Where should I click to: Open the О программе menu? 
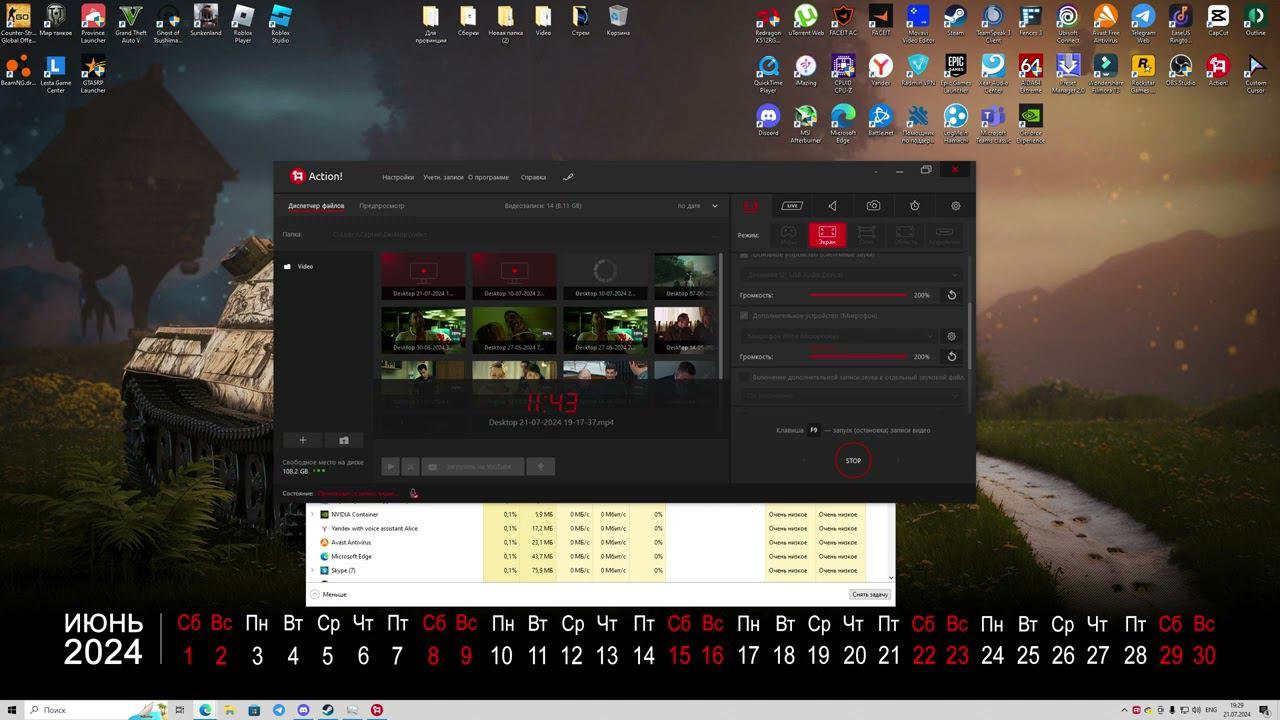tap(489, 177)
